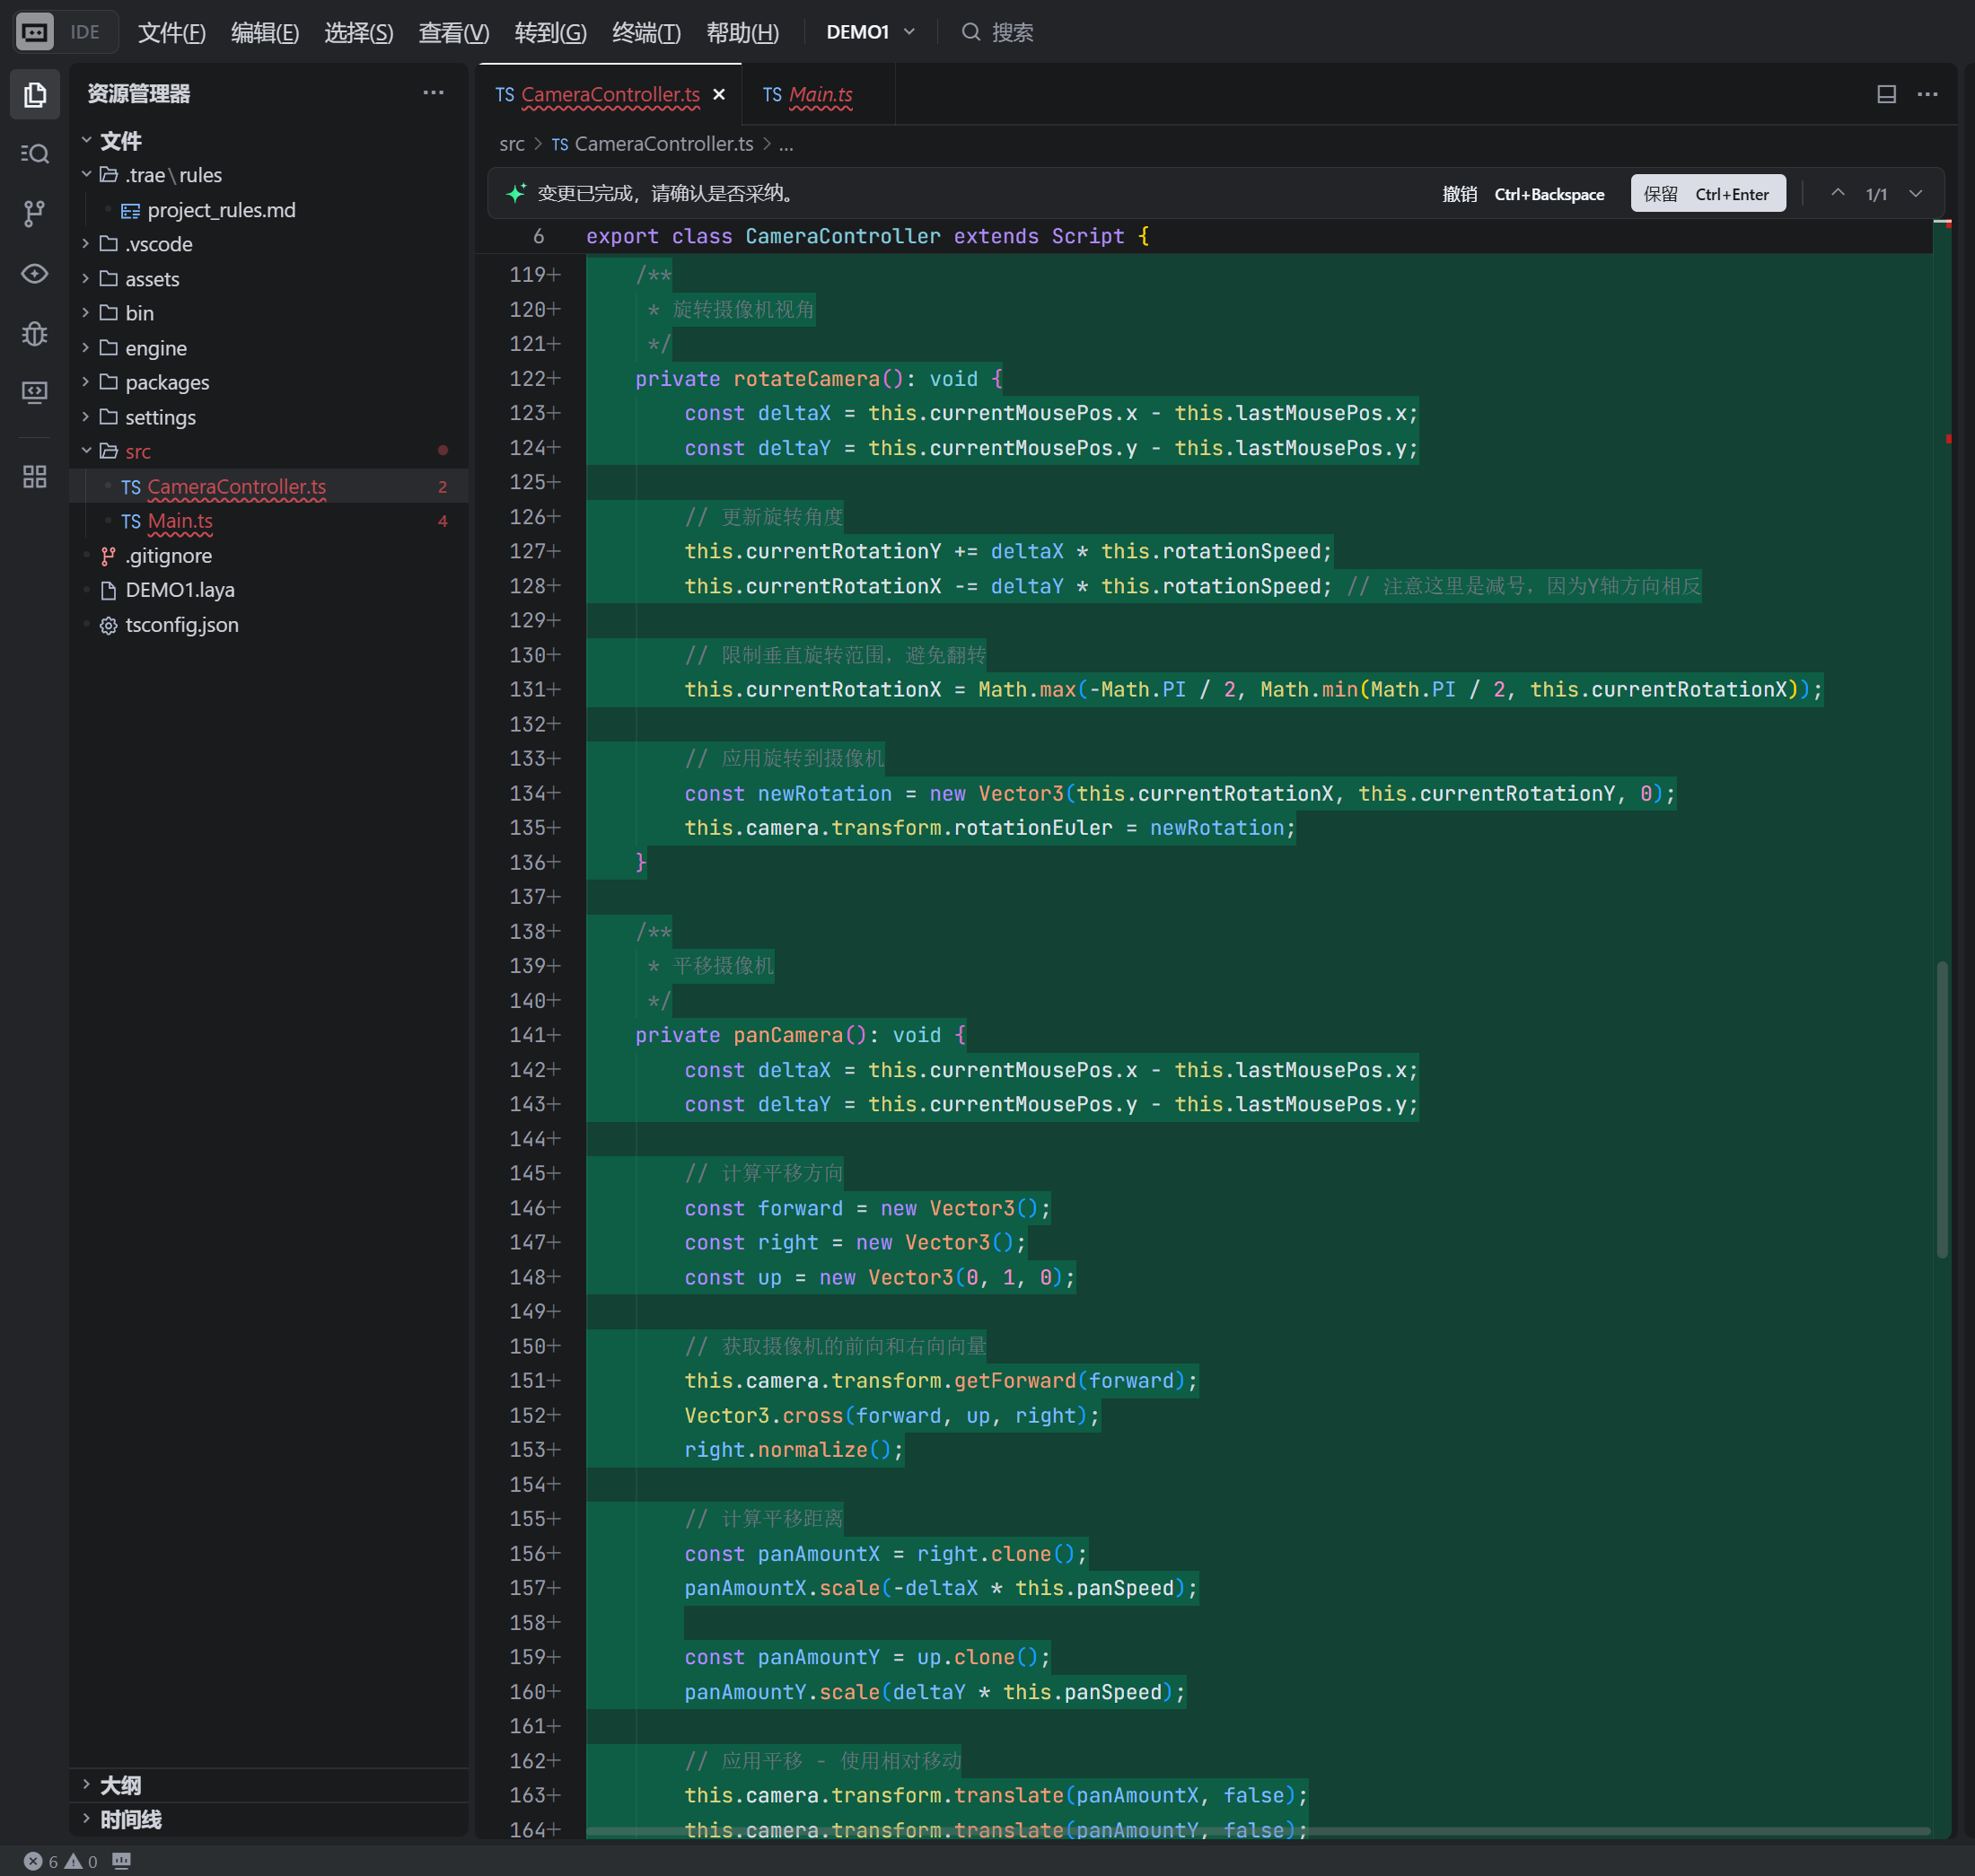Open the 终端(T) terminal menu
This screenshot has height=1876, width=1975.
[646, 32]
